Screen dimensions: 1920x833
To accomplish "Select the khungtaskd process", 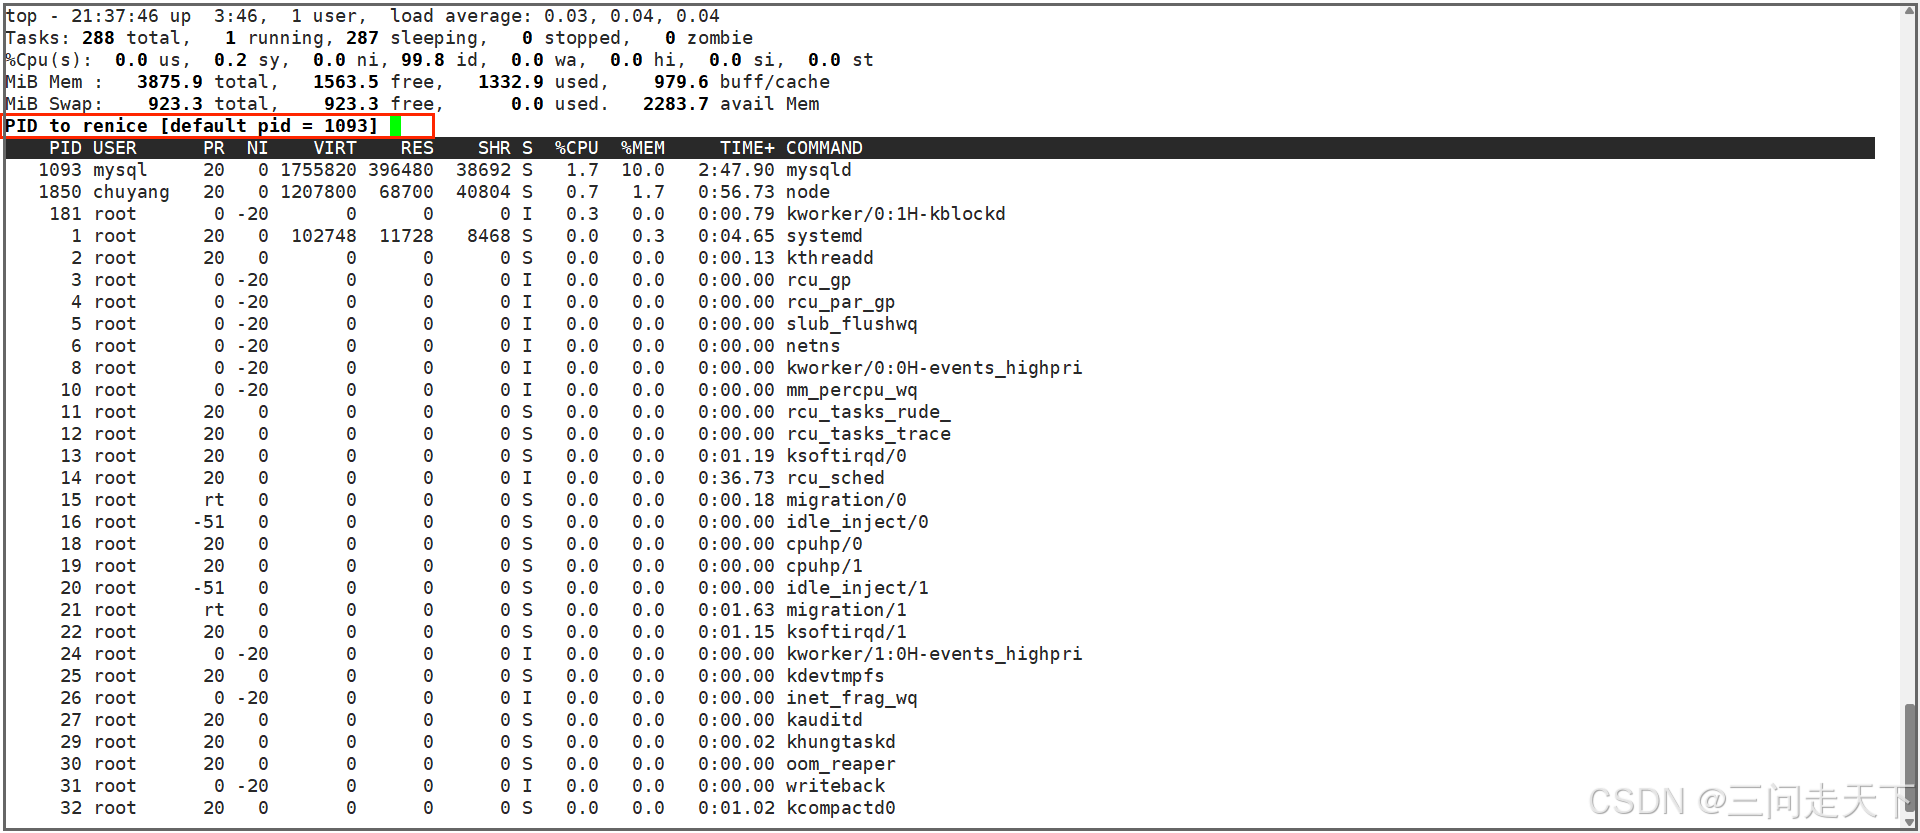I will click(x=841, y=742).
